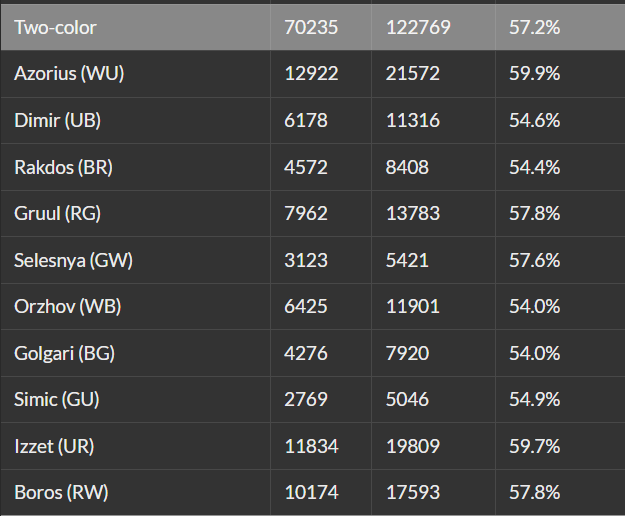Click the 5046 cell for Simic

click(408, 399)
